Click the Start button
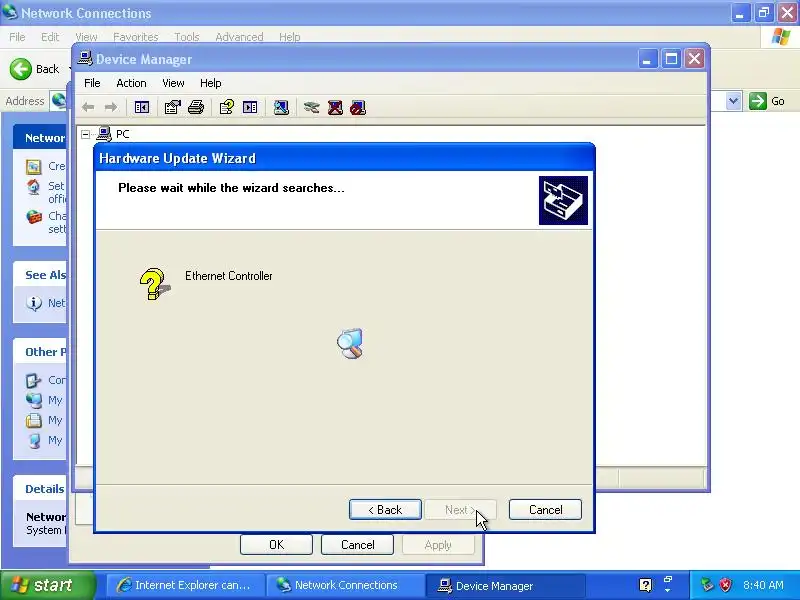The image size is (800, 600). (48, 585)
